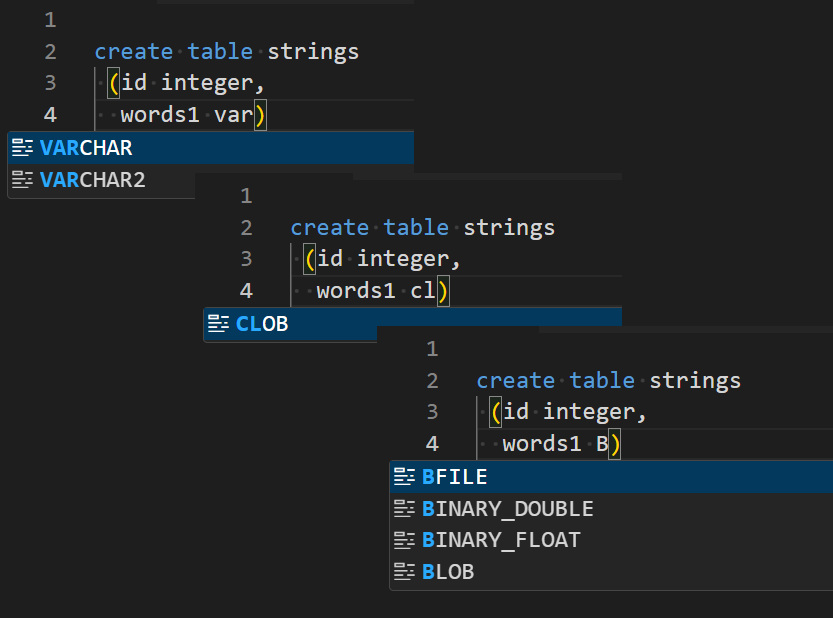The width and height of the screenshot is (833, 618).
Task: Click the keyword icon beside BINARY_DOUBLE suggestion
Action: [x=404, y=509]
